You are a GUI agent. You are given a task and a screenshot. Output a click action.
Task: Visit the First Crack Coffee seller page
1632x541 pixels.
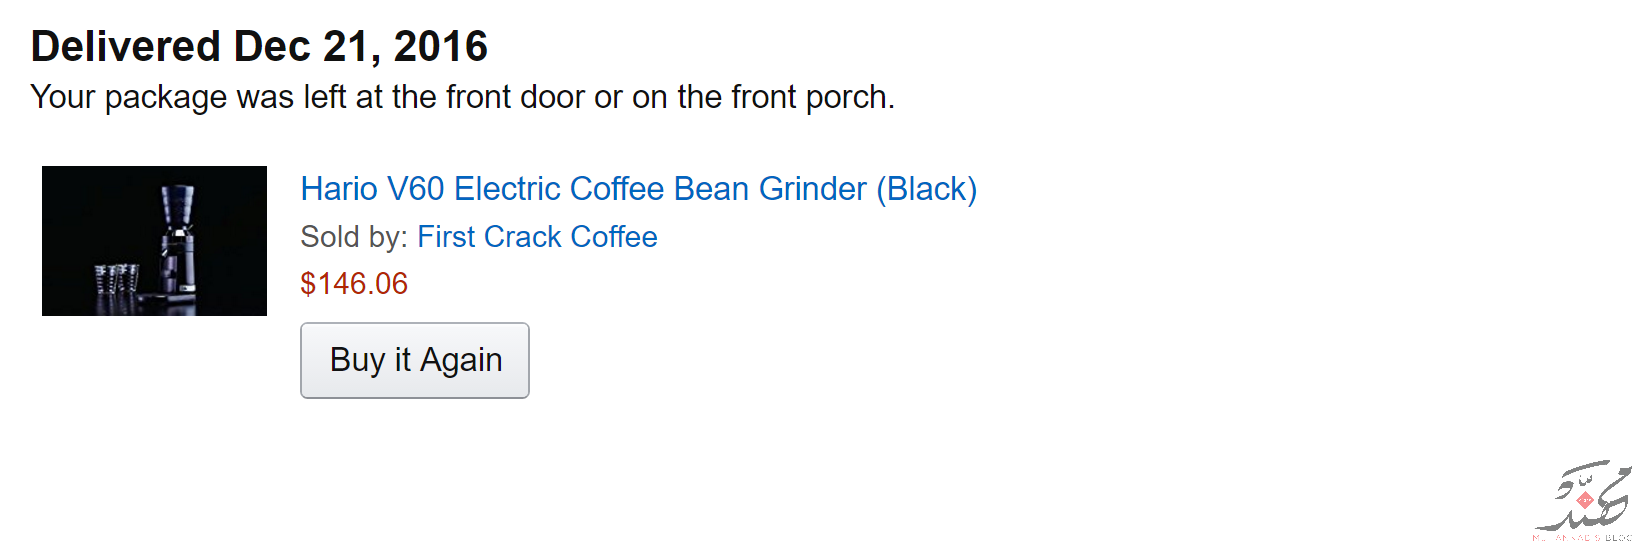pyautogui.click(x=537, y=237)
